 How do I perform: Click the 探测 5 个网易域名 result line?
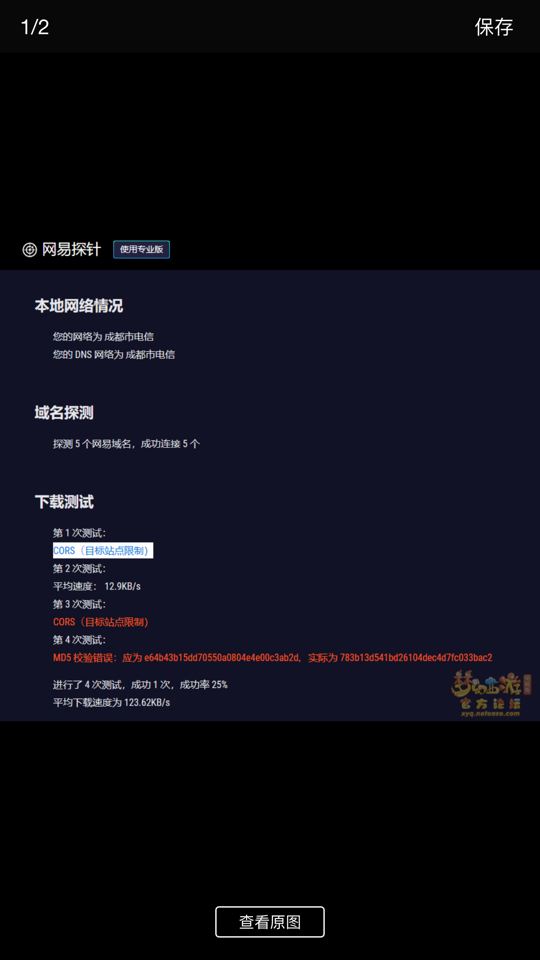(126, 444)
